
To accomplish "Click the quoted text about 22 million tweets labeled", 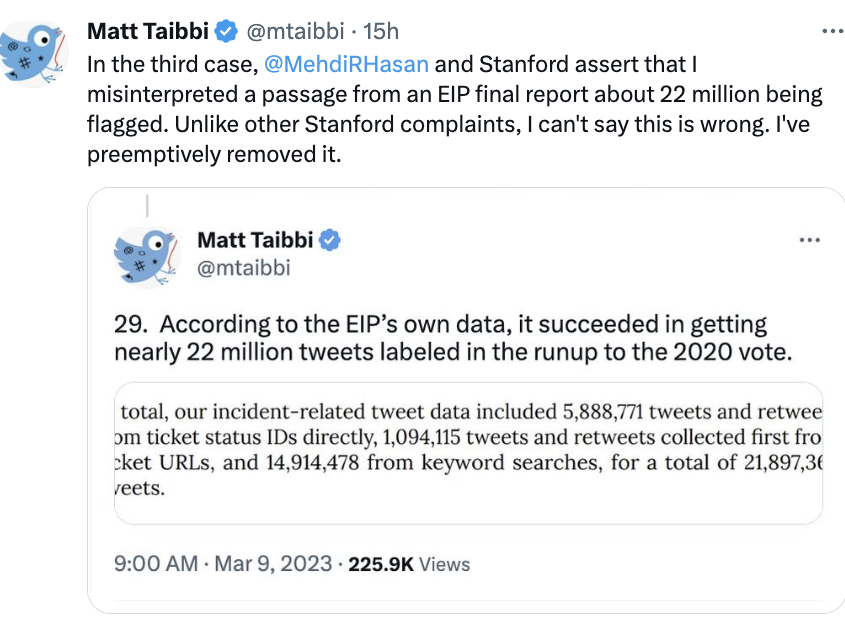I will pos(453,338).
